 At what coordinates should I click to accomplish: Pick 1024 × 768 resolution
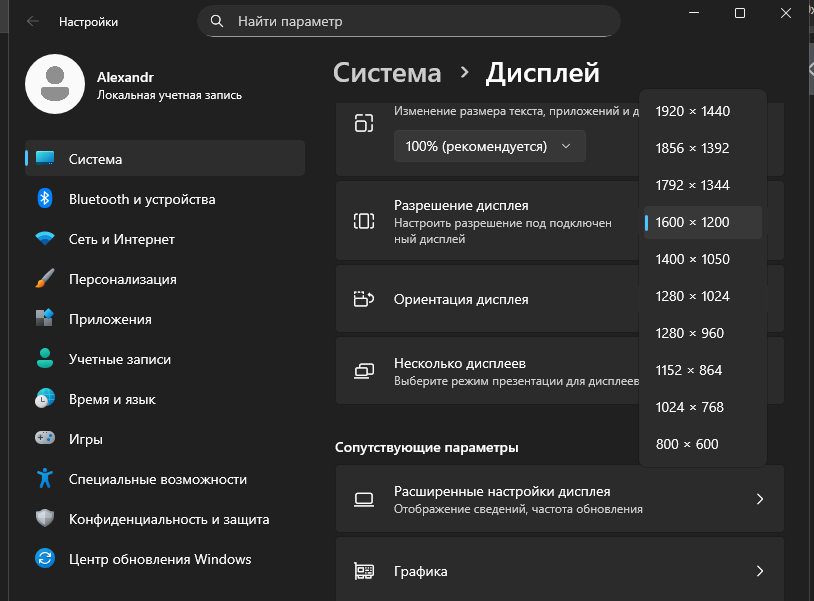pos(702,407)
